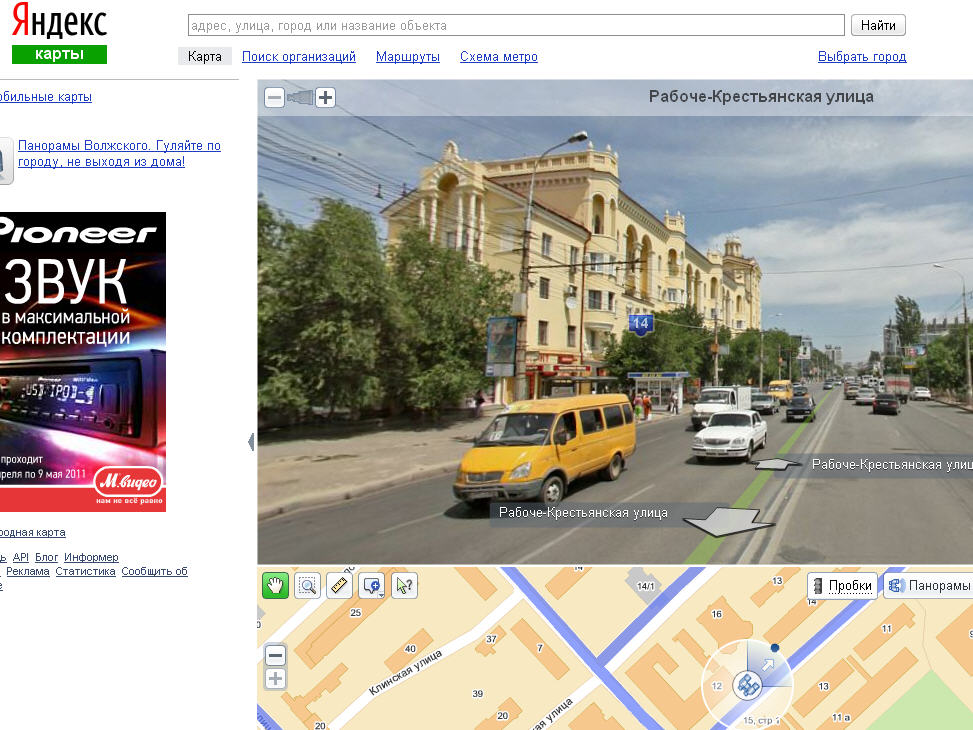The height and width of the screenshot is (730, 973).
Task: Zoom out the map with minus button
Action: point(276,655)
